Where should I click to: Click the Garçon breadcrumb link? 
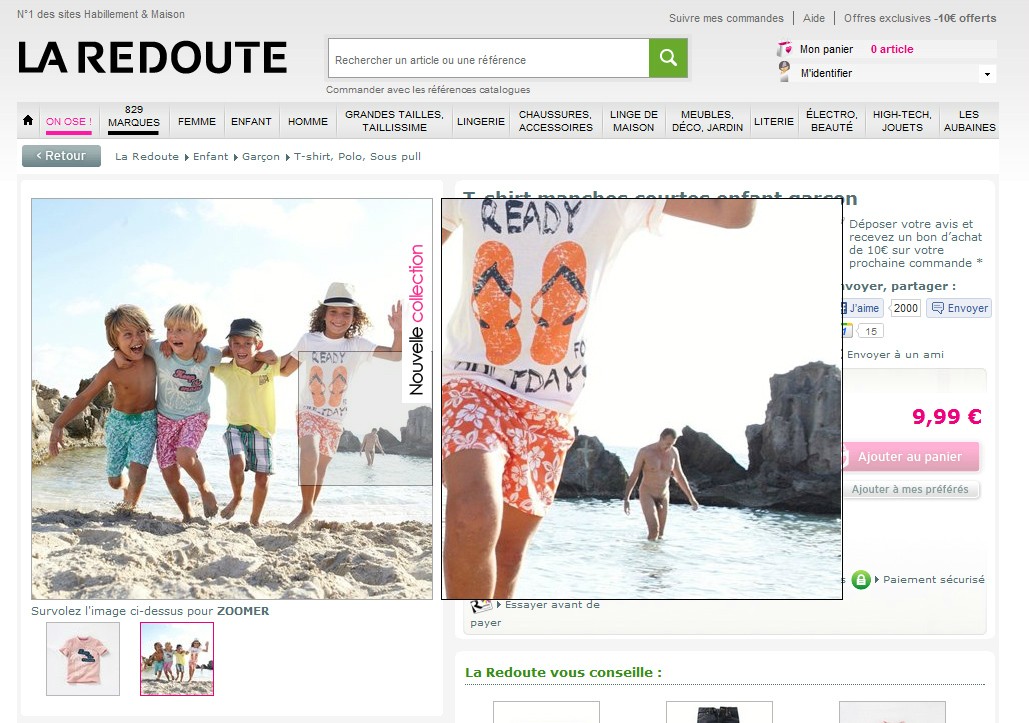click(x=261, y=157)
